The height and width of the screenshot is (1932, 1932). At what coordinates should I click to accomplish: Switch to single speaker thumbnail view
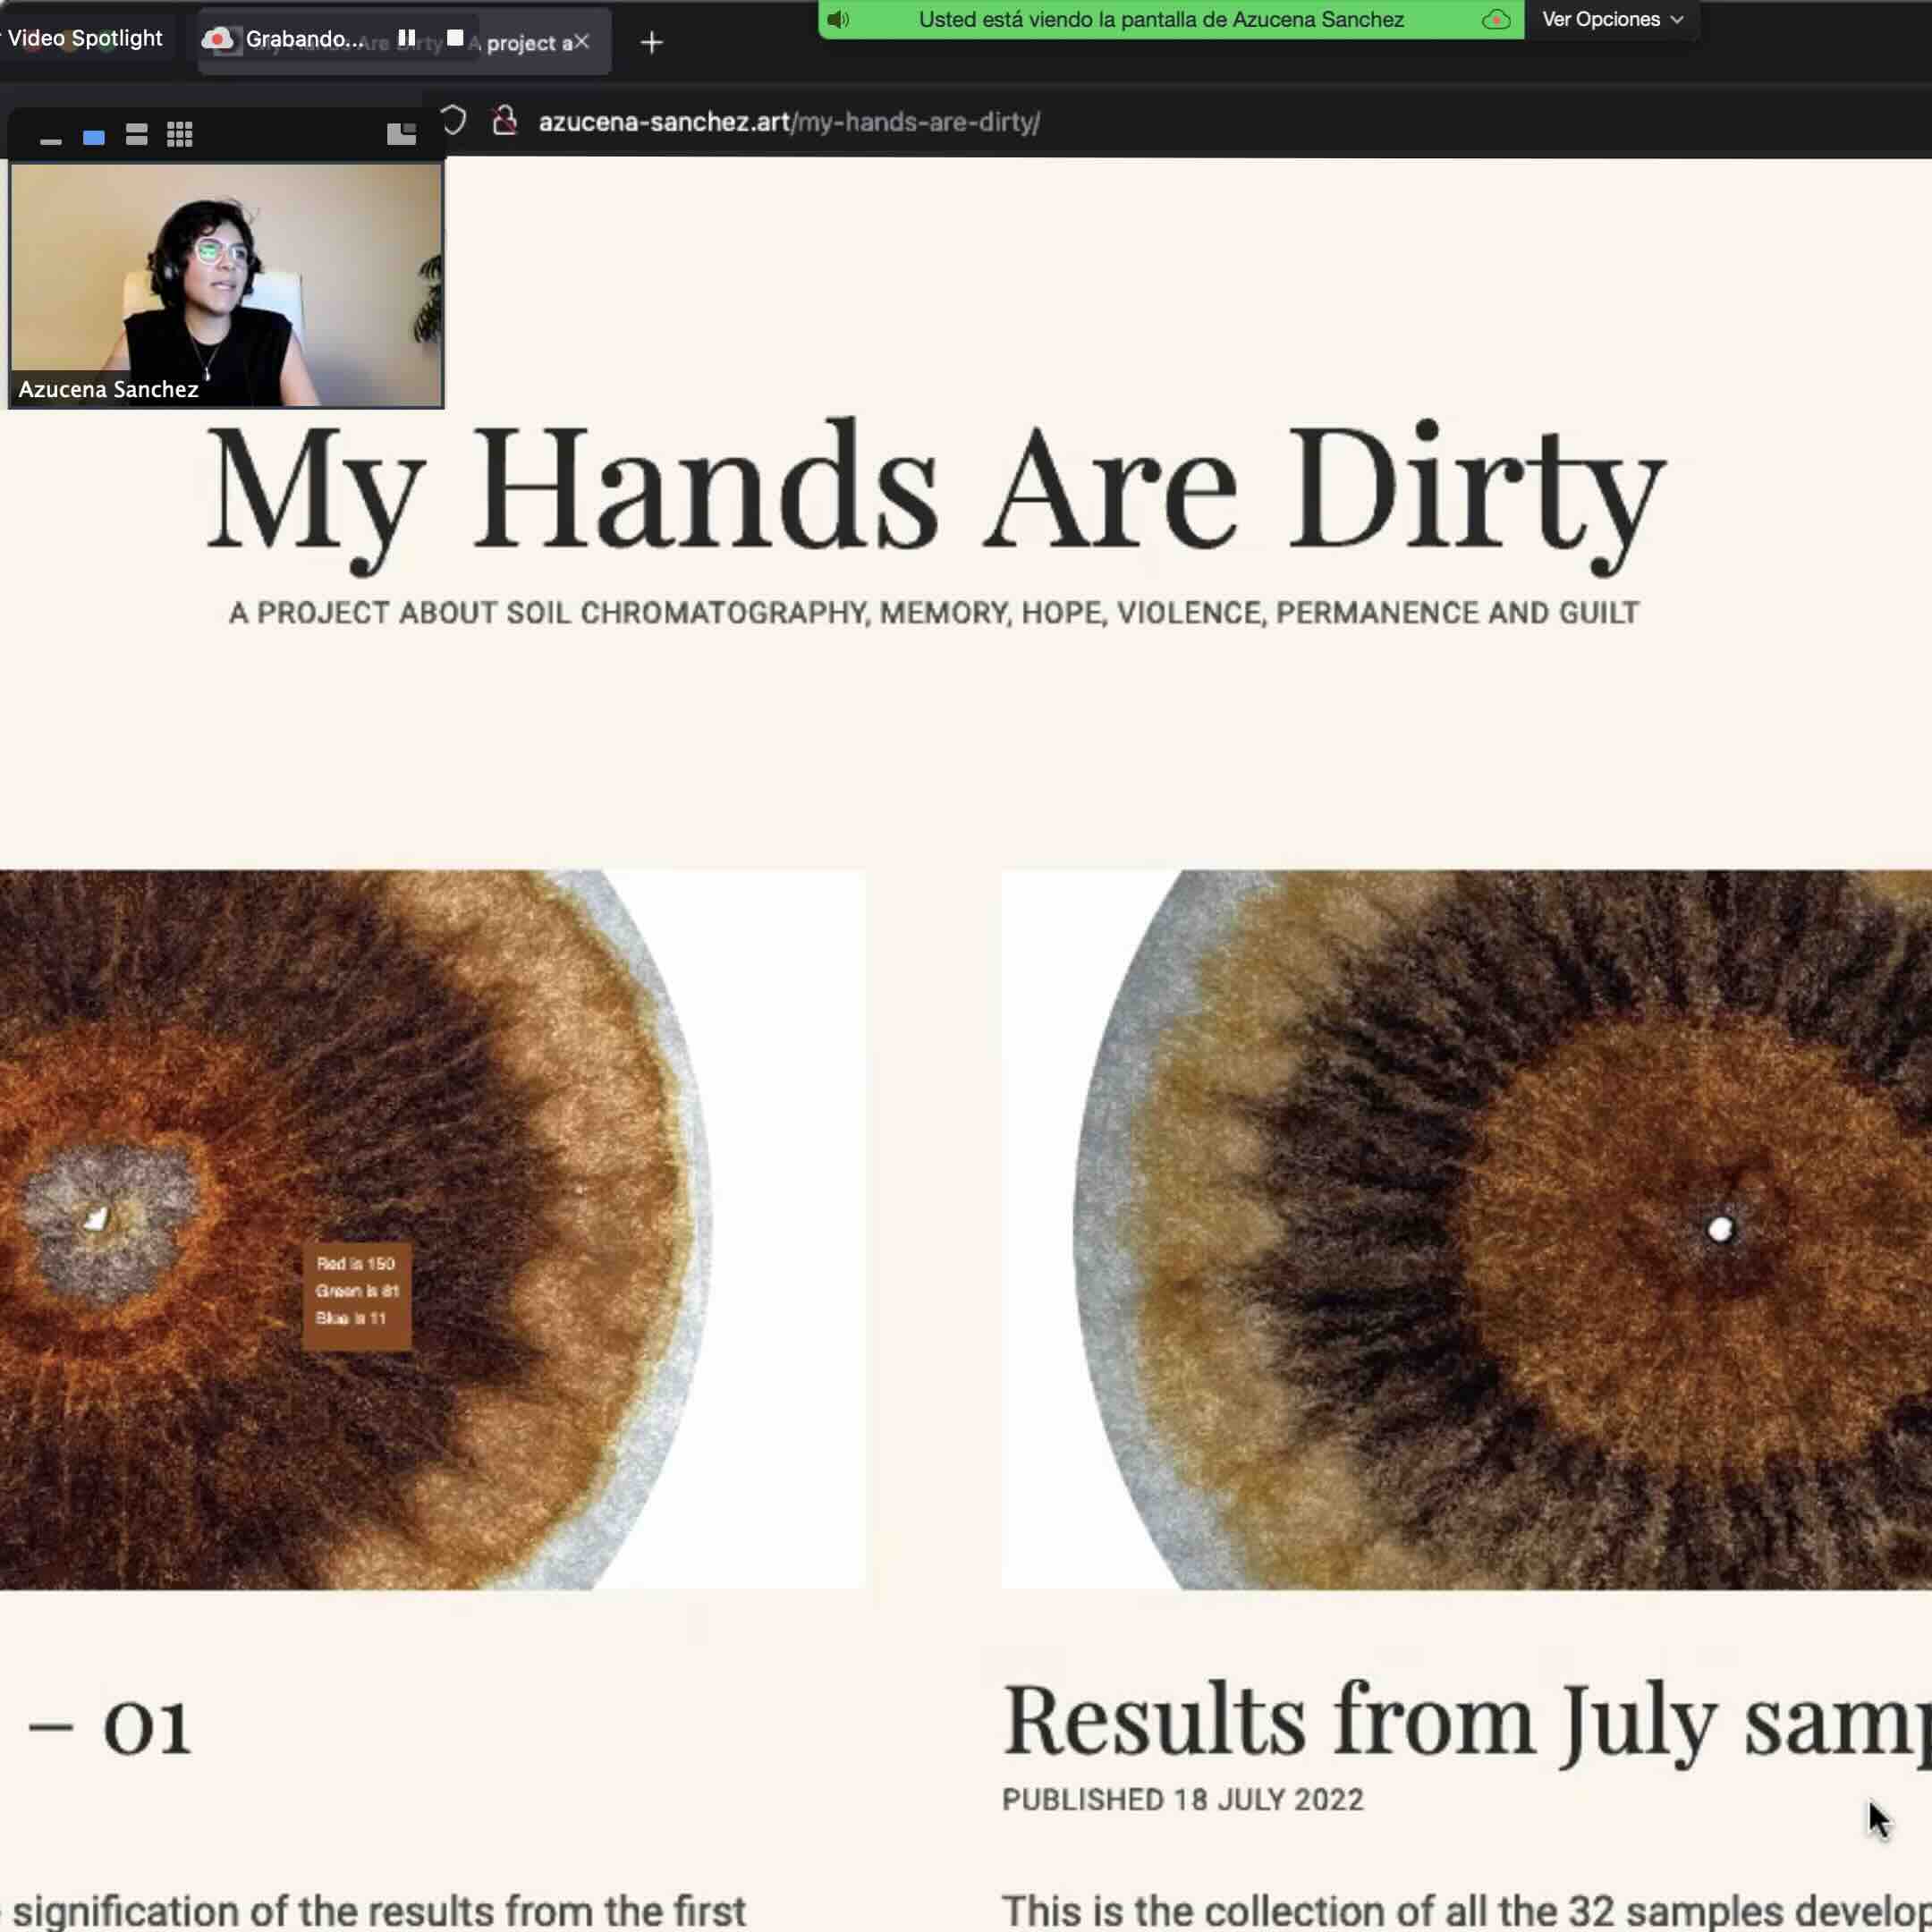coord(94,136)
